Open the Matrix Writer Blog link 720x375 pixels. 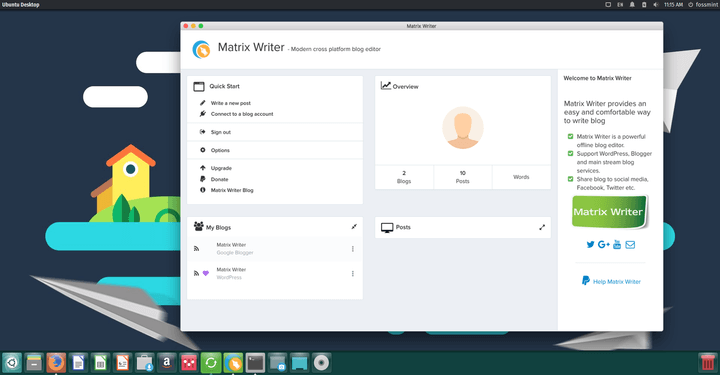click(232, 190)
